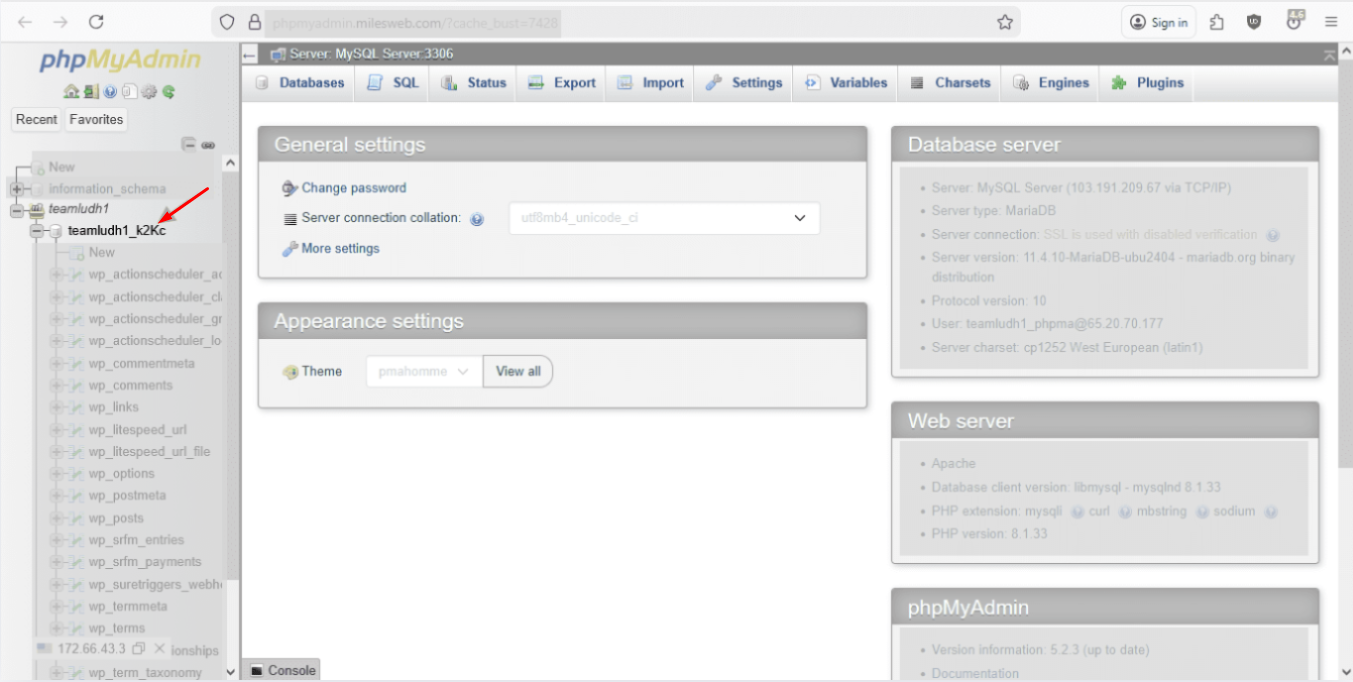Screen dimensions: 1353x682
Task: Open the Console at the bottom
Action: click(281, 670)
